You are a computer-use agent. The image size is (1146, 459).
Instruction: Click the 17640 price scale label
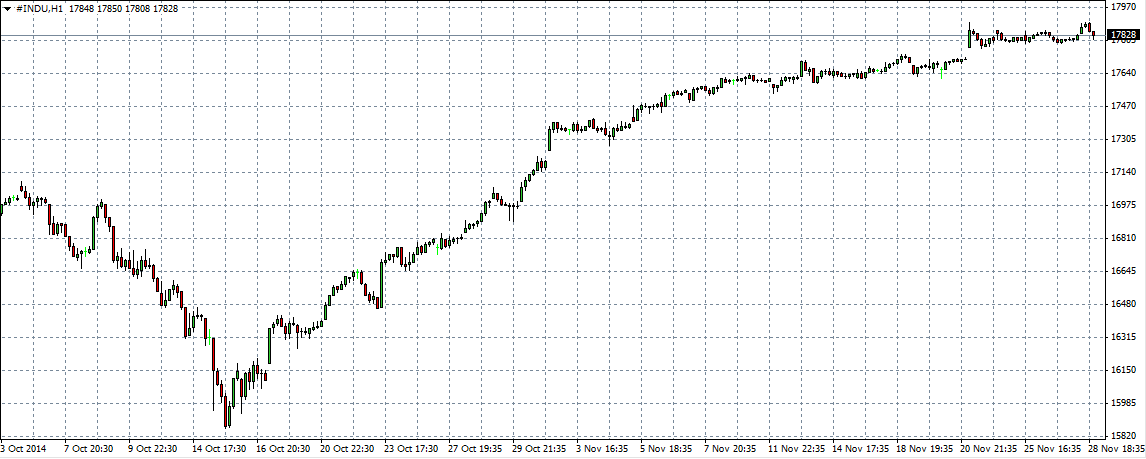pyautogui.click(x=1123, y=73)
